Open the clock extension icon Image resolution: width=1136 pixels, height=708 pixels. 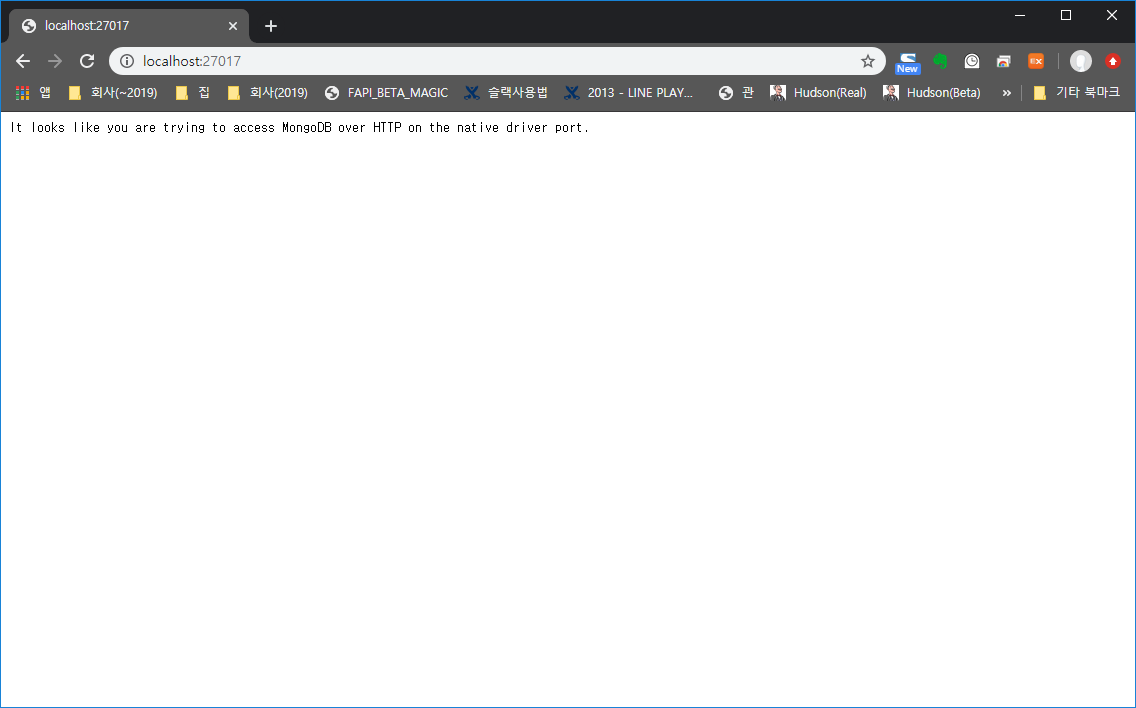coord(972,61)
